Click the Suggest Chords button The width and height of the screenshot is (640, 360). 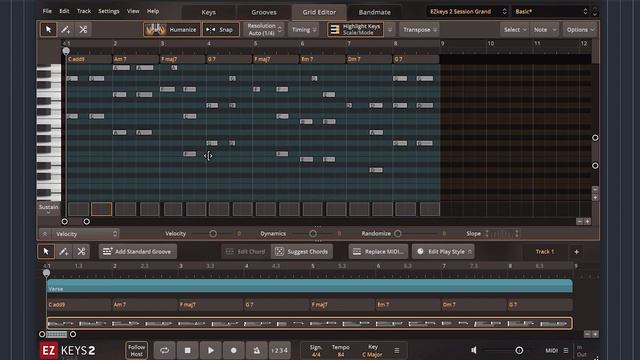(302, 251)
